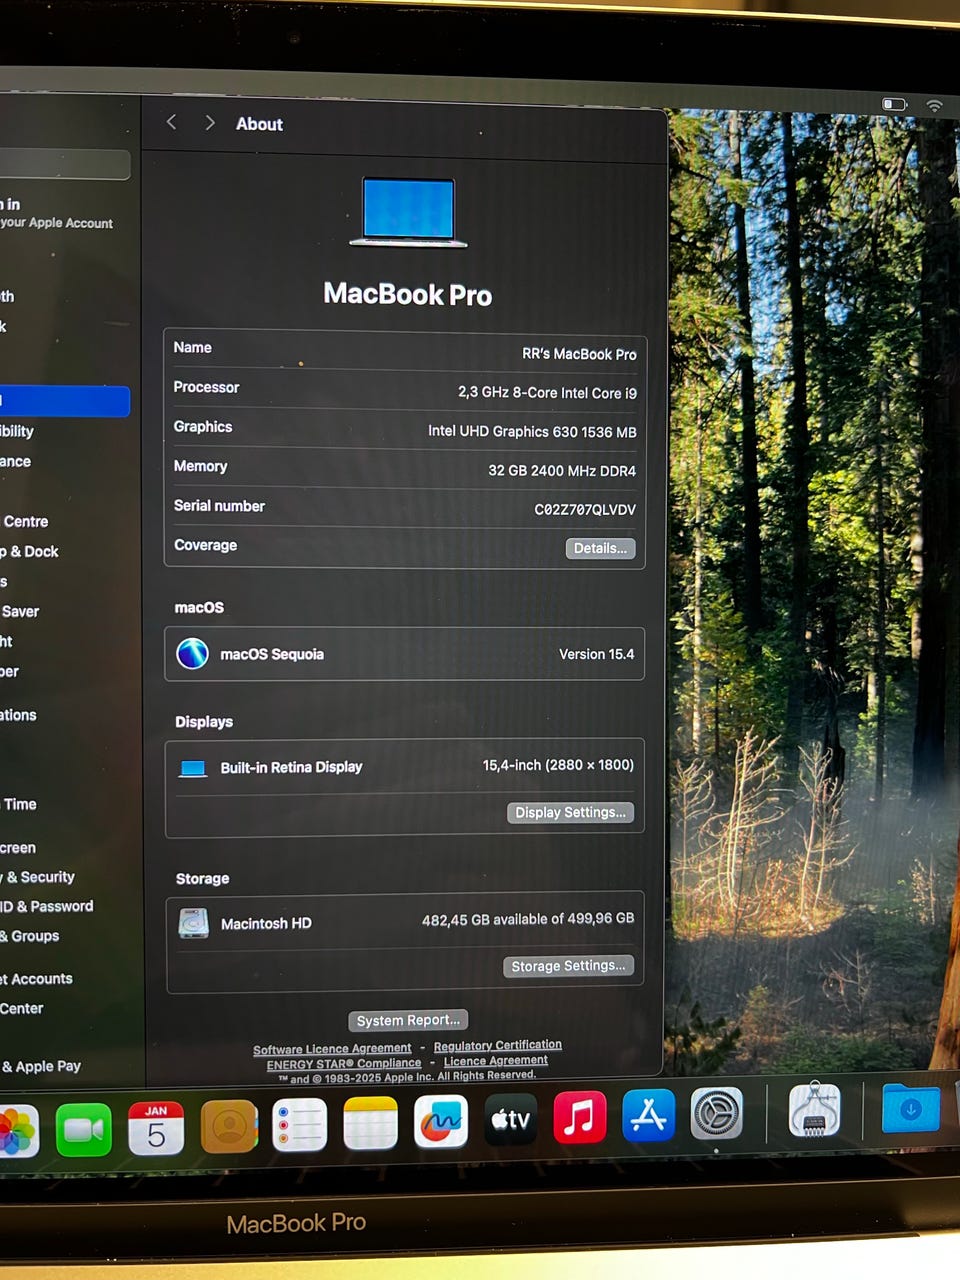Open the Notes app in the Dock

[x=371, y=1123]
